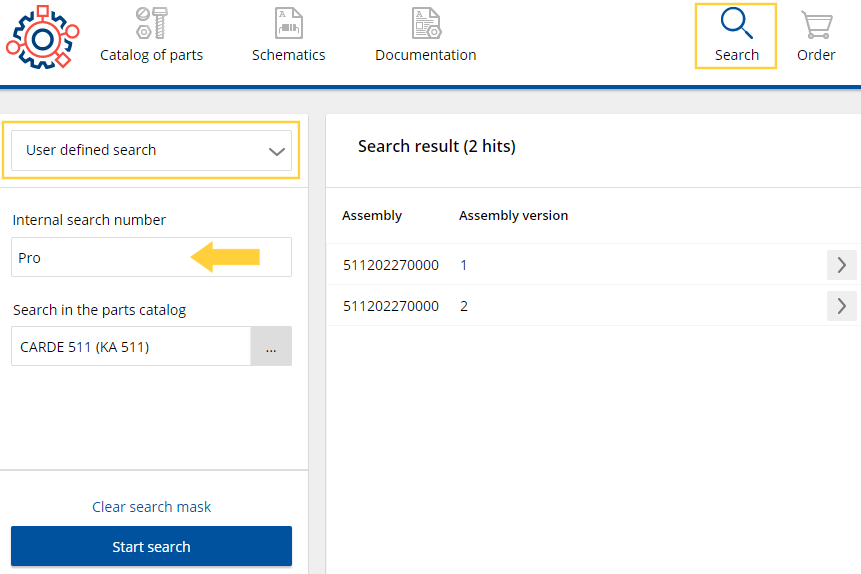The height and width of the screenshot is (574, 861).
Task: Click the Assembly column header
Action: (372, 215)
